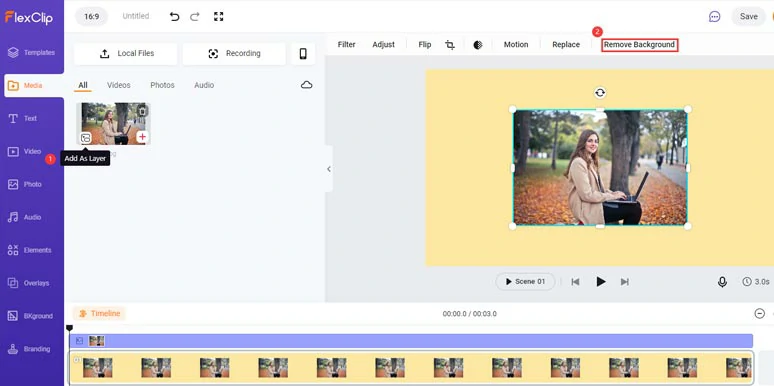Switch to the Audio media tab

pyautogui.click(x=204, y=85)
